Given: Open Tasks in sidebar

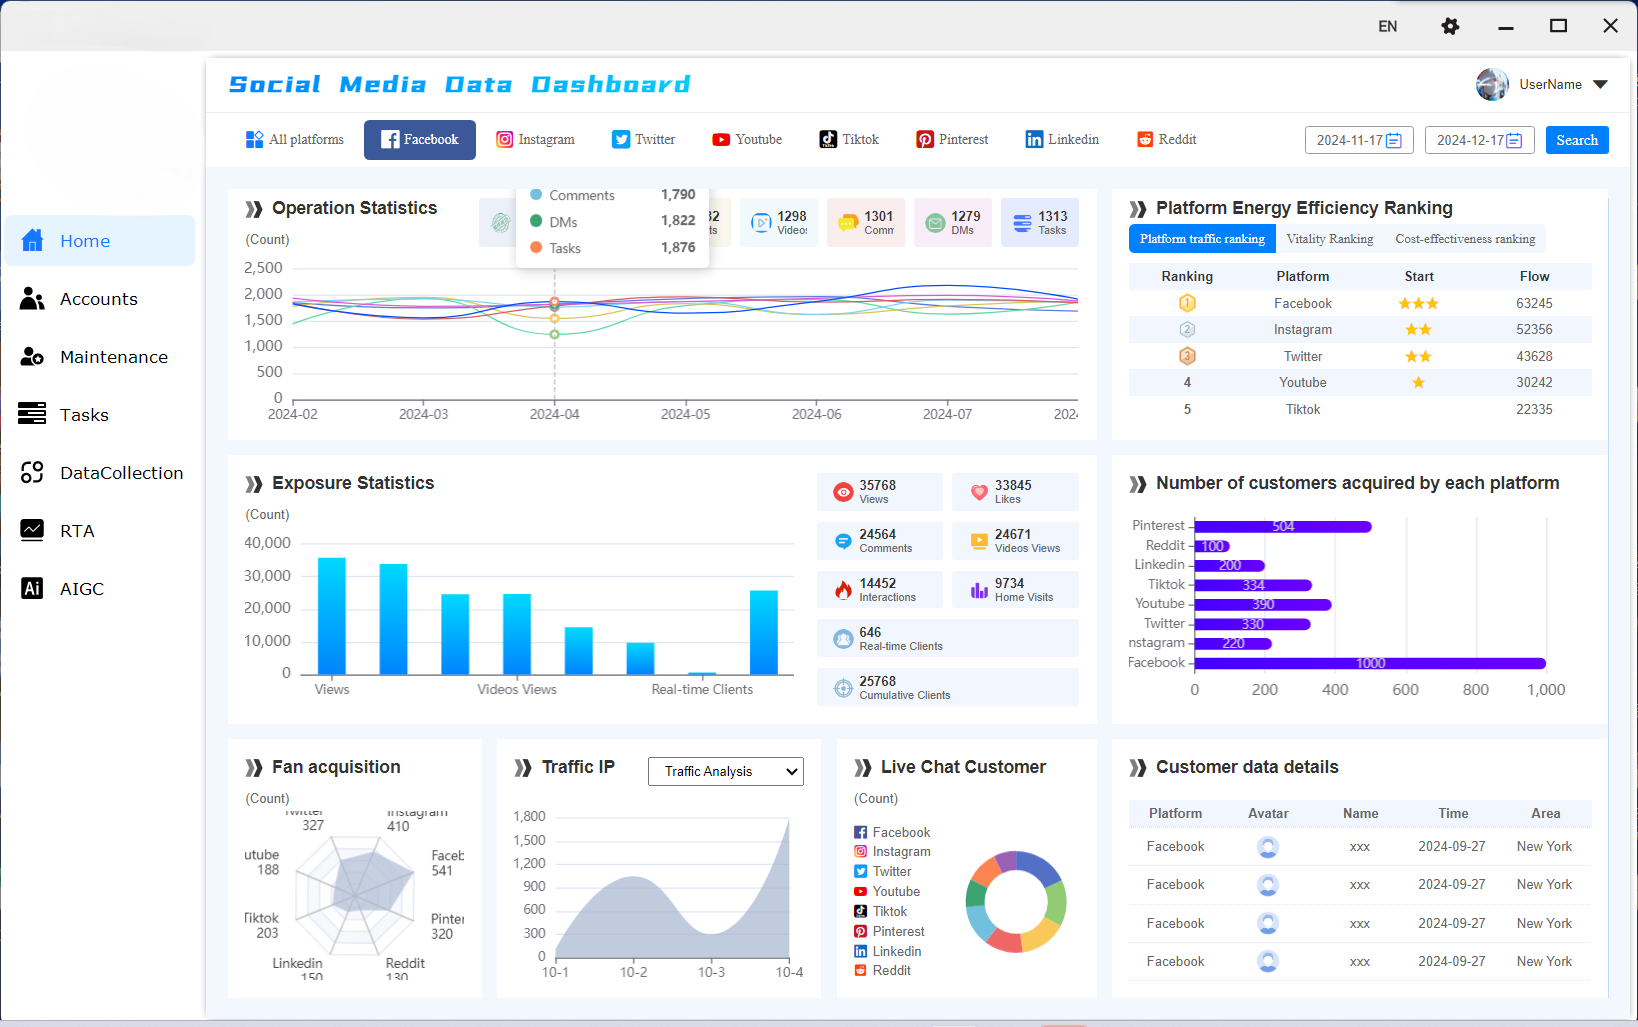Looking at the screenshot, I should click(x=99, y=415).
